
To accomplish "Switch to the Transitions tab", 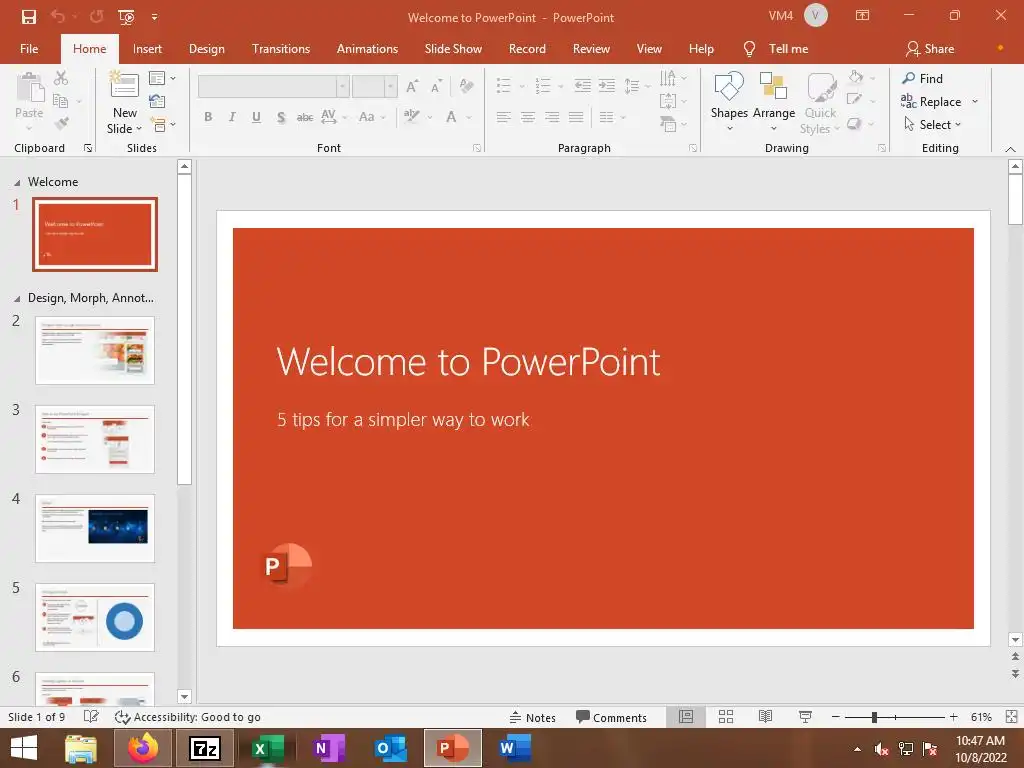I will tap(281, 49).
